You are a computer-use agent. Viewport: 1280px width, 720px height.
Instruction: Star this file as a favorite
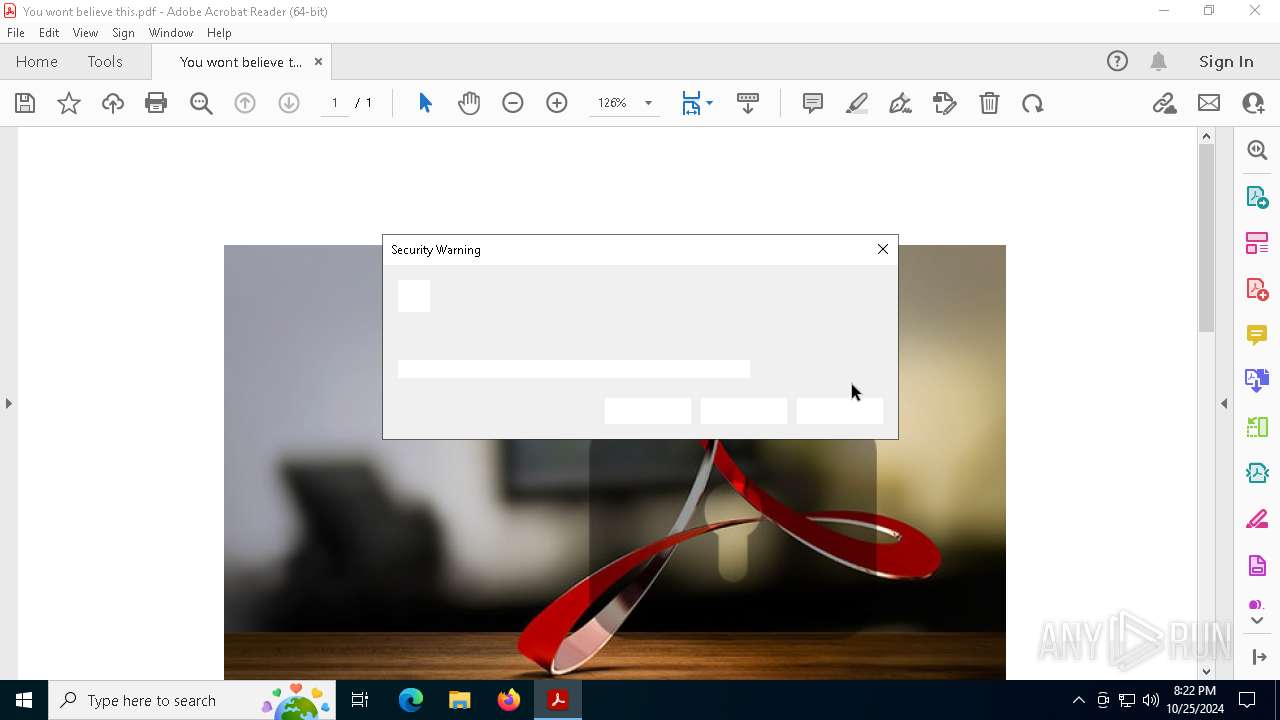[69, 103]
